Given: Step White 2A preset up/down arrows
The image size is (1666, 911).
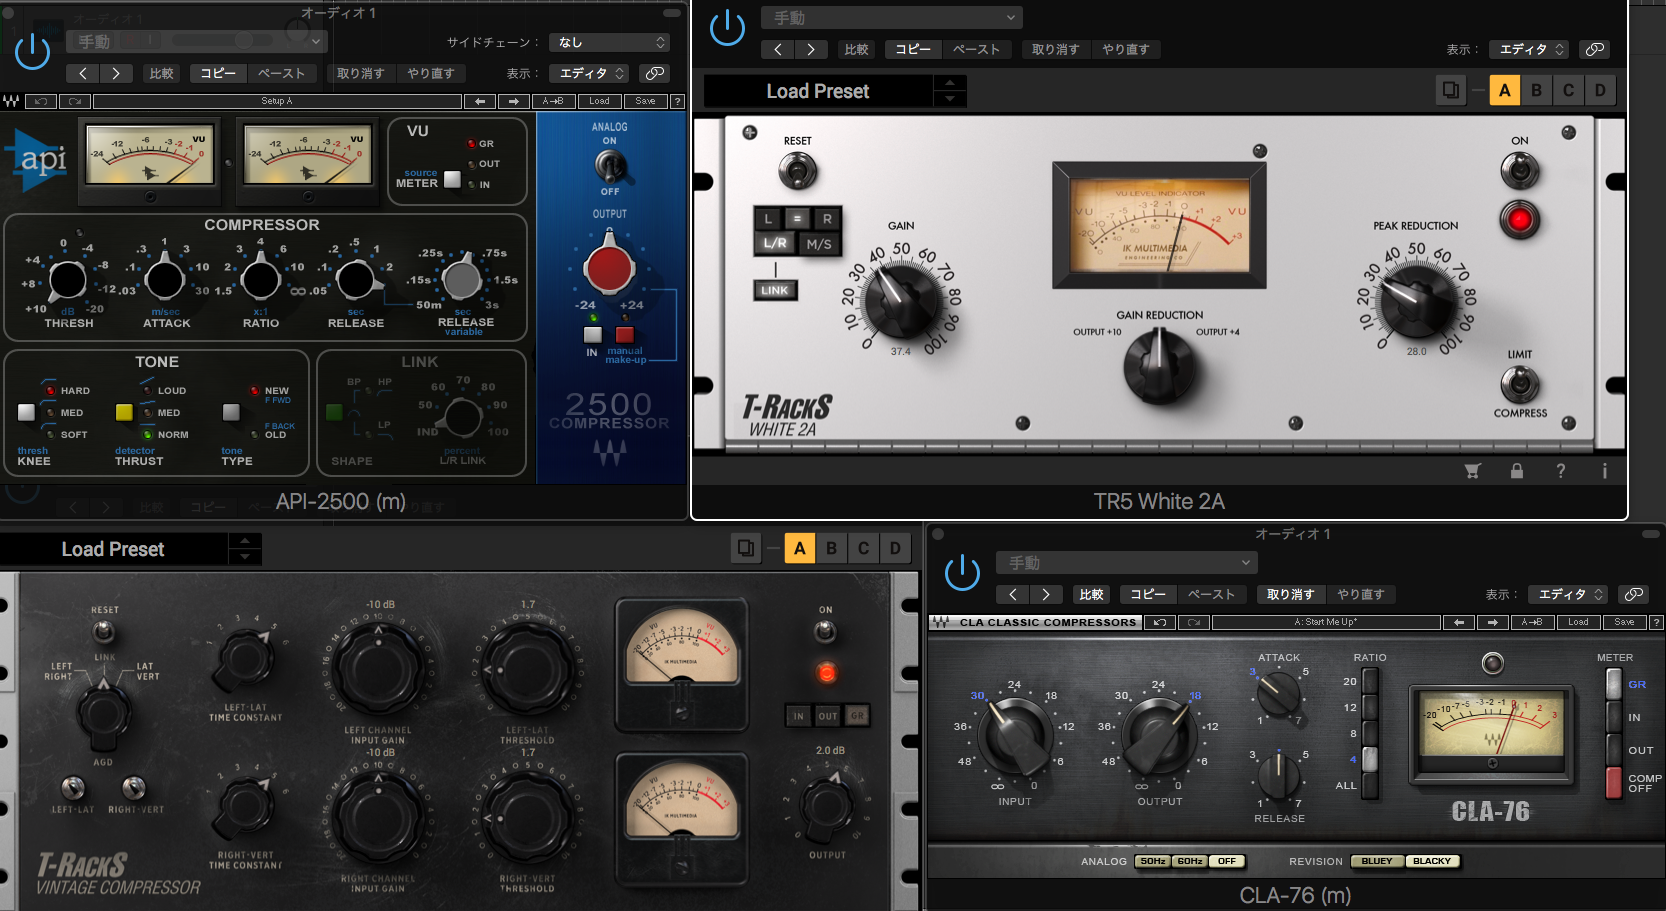Looking at the screenshot, I should tap(949, 91).
